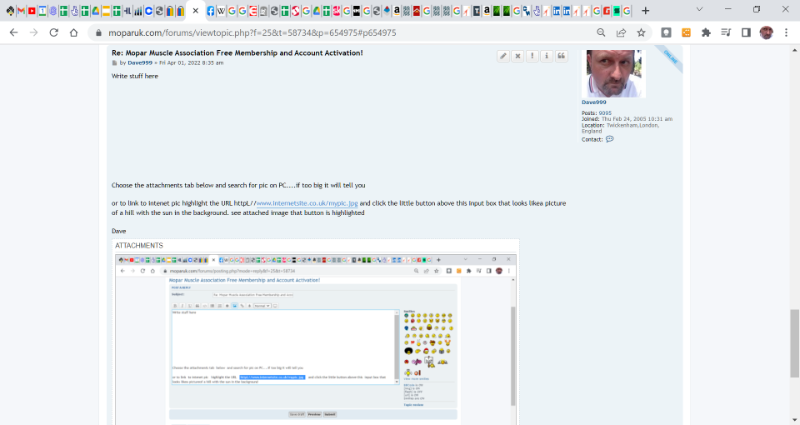Close the active browser tab
This screenshot has height=425, width=800.
tap(195, 10)
